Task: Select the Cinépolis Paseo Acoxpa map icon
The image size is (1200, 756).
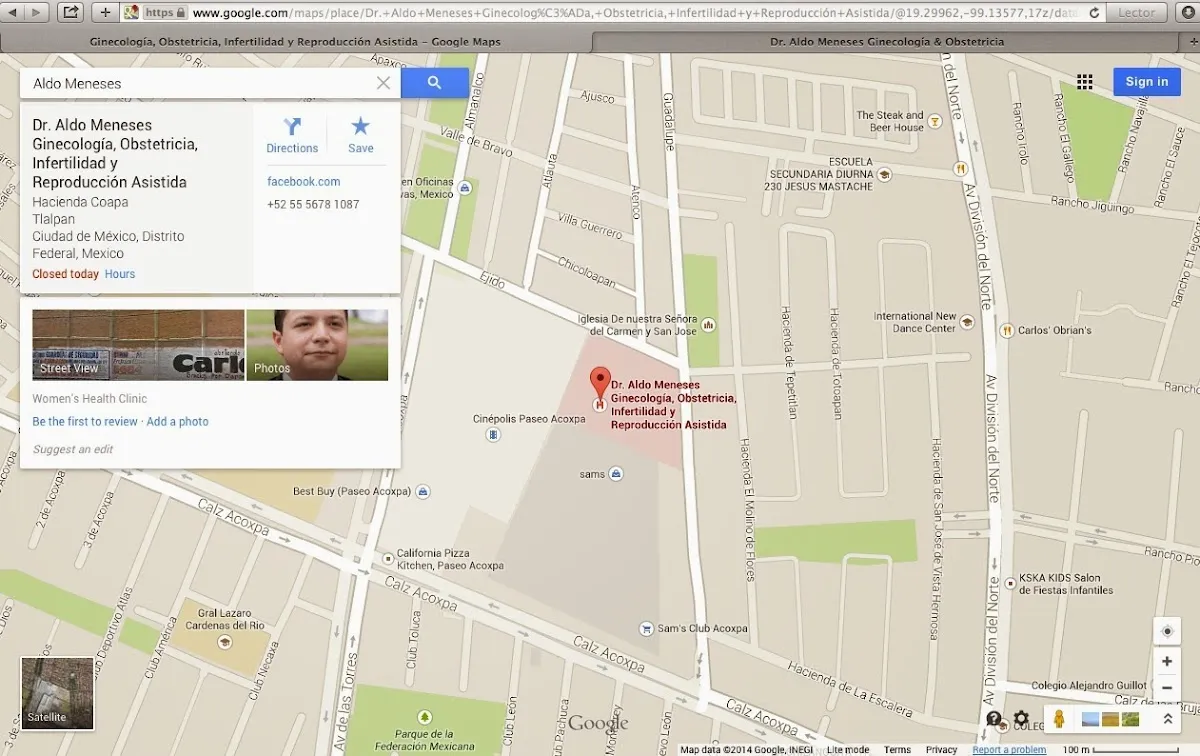Action: click(493, 435)
